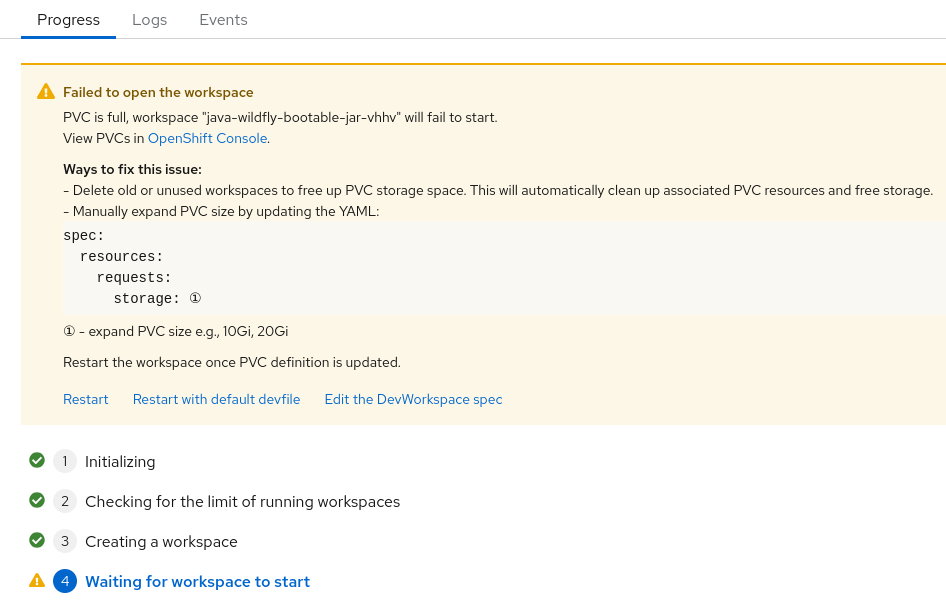Image resolution: width=946 pixels, height=603 pixels.
Task: Click the warning icon beside Waiting for workspace
Action: pyautogui.click(x=37, y=581)
